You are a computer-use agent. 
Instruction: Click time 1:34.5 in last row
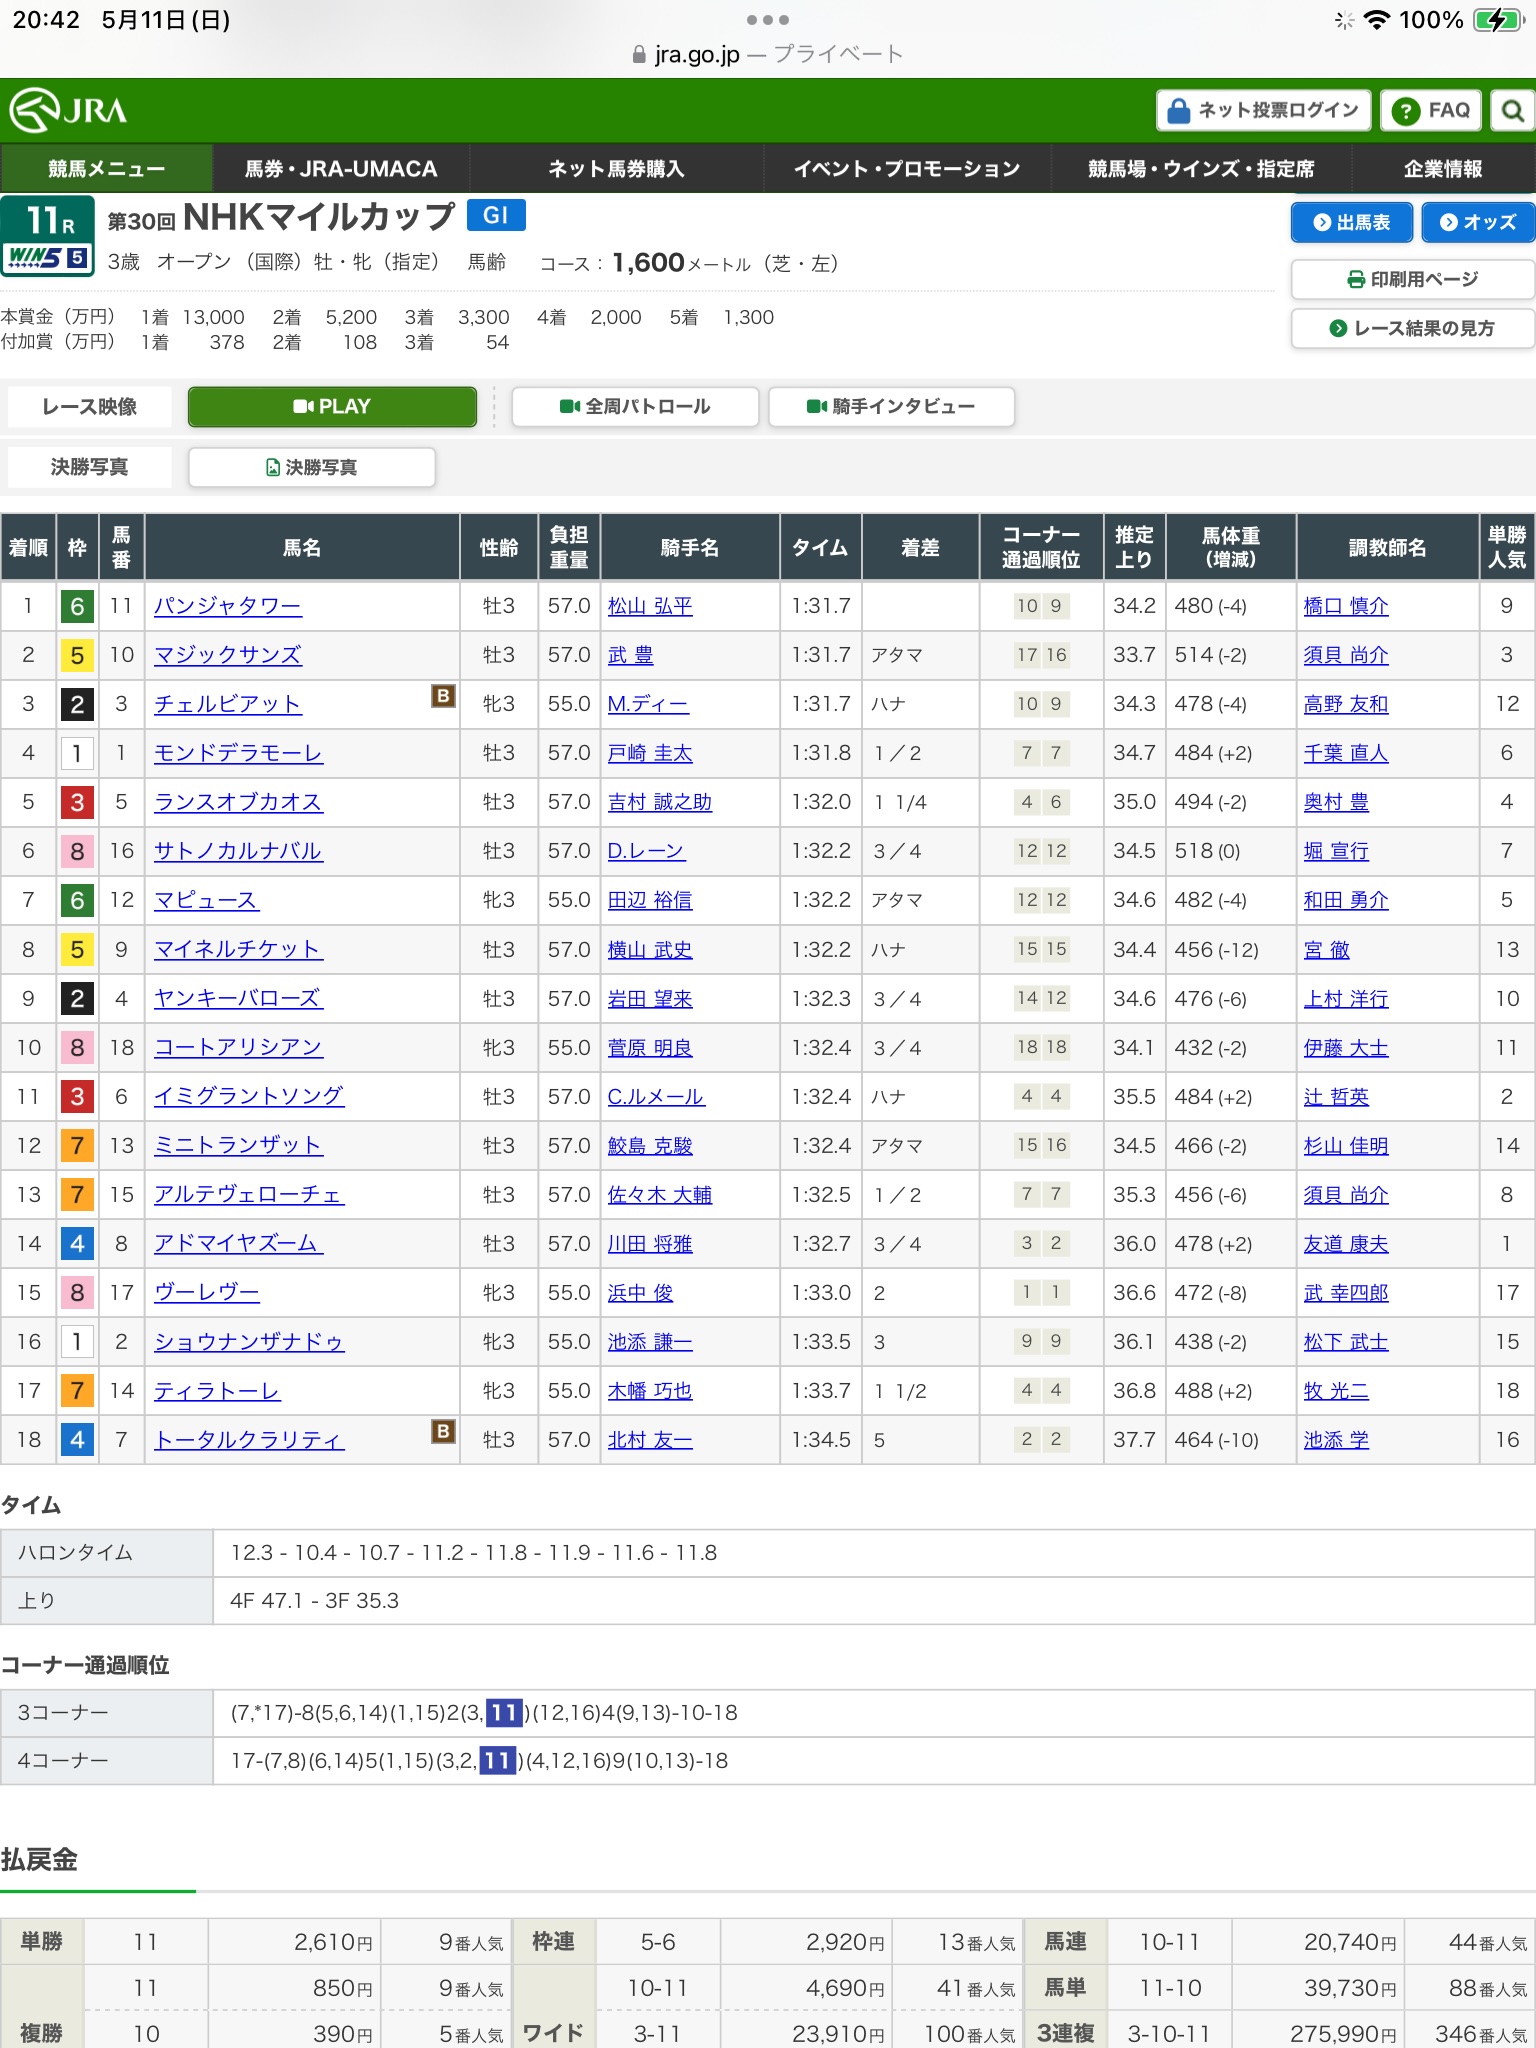821,1440
